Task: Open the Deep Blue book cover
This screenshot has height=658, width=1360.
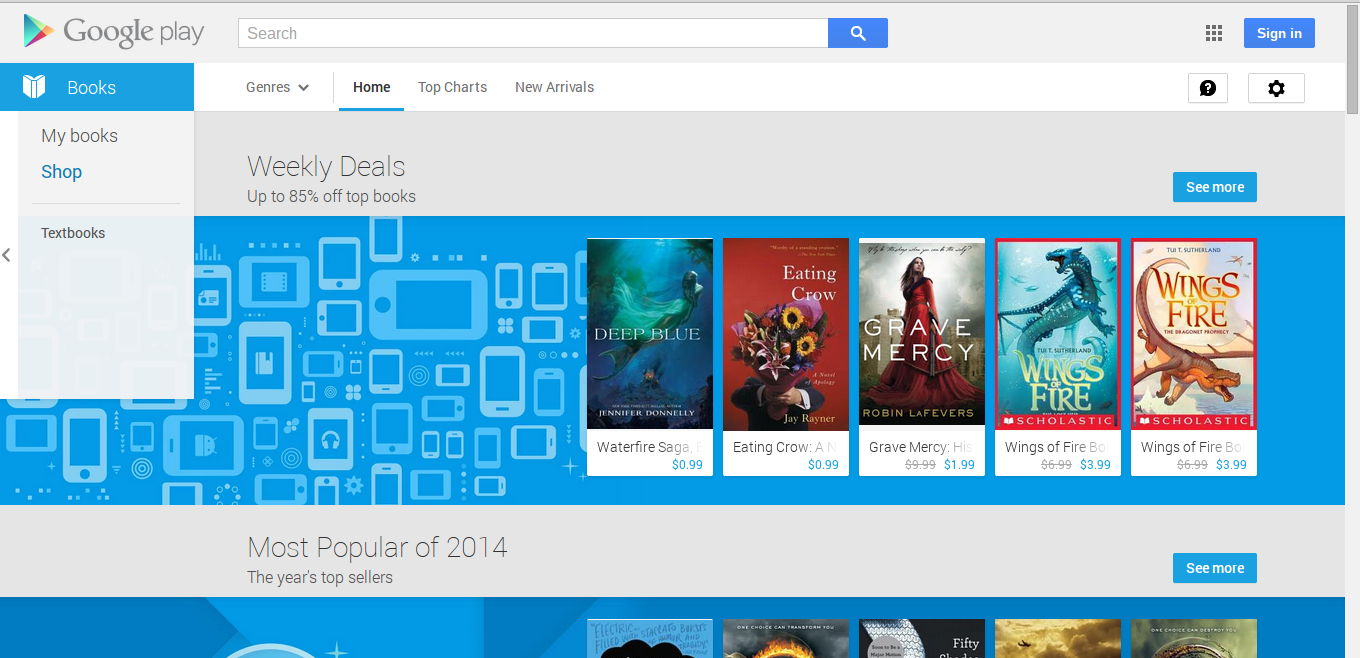Action: 650,334
